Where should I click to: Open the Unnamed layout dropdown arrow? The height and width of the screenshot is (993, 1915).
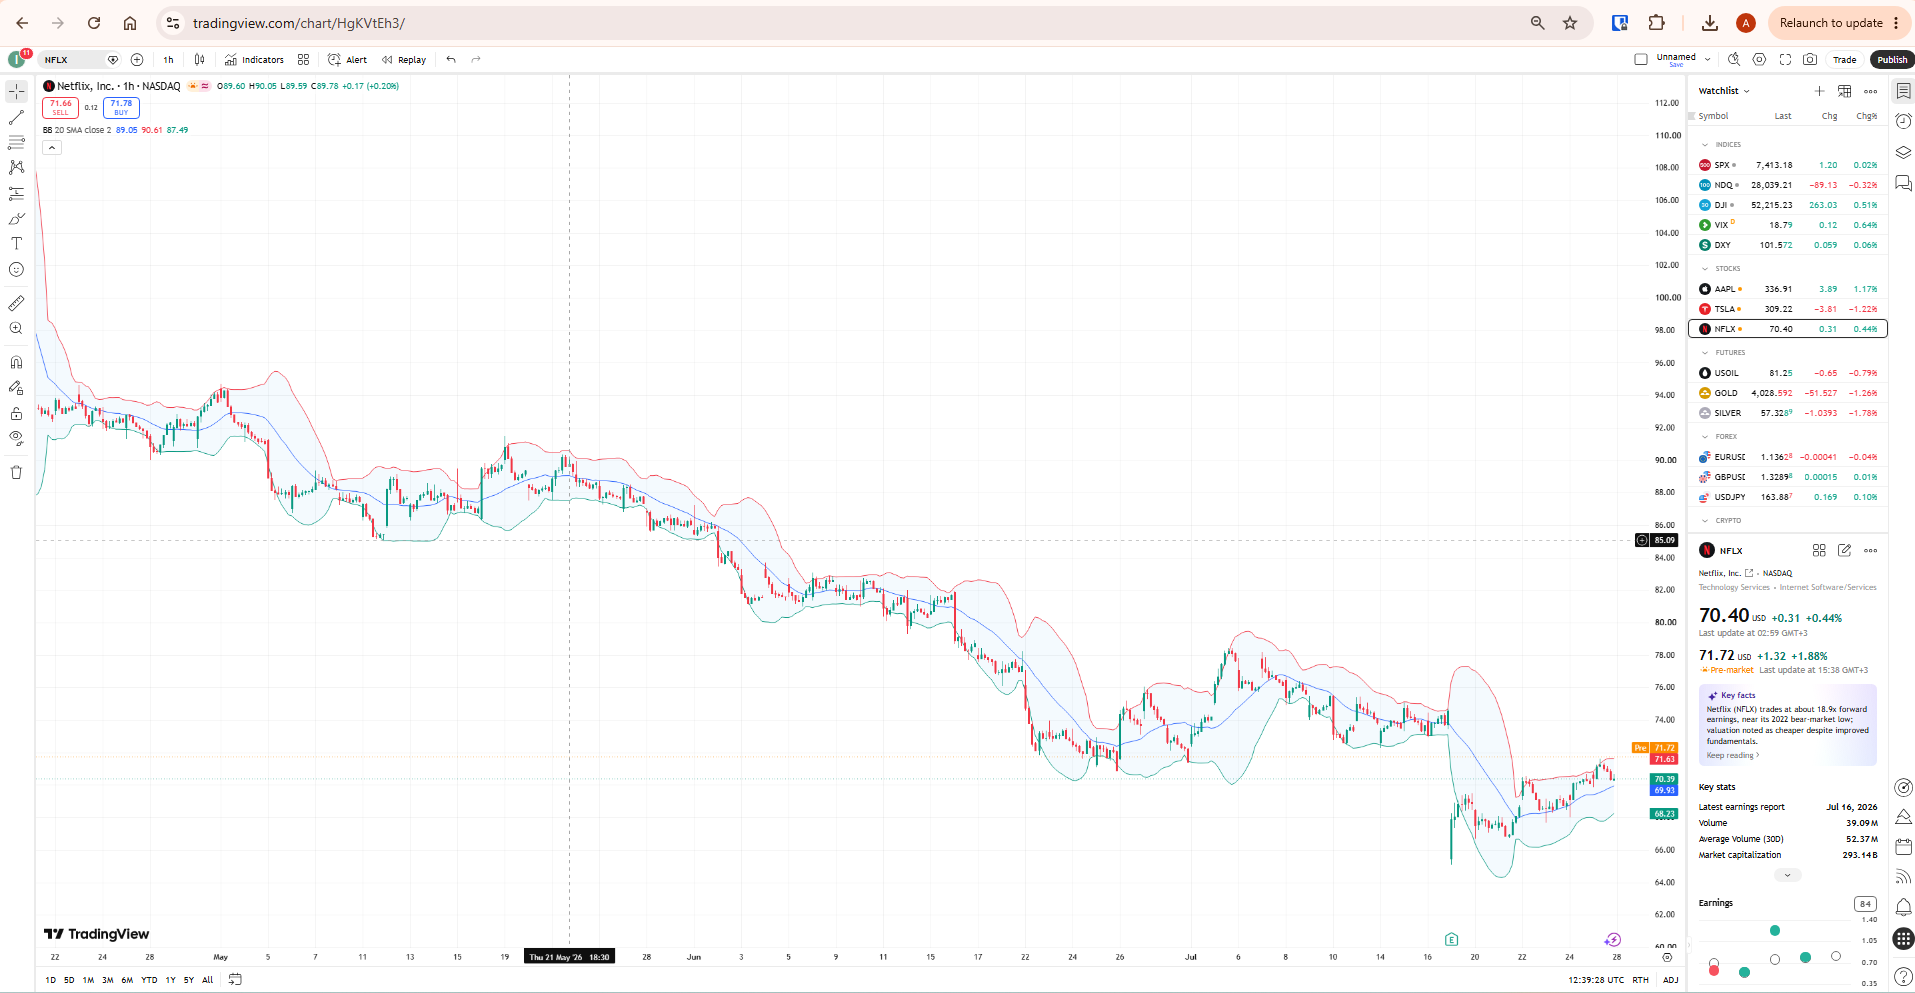(x=1708, y=60)
